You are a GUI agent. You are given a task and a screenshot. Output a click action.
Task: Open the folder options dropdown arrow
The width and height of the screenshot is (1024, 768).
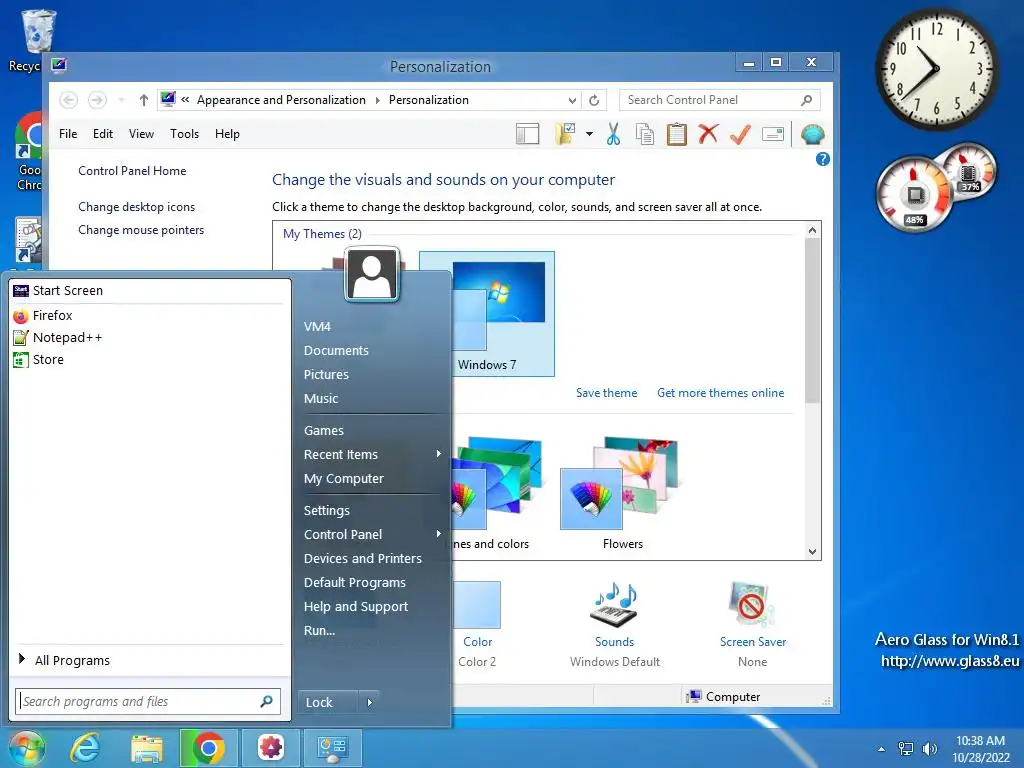click(x=589, y=134)
